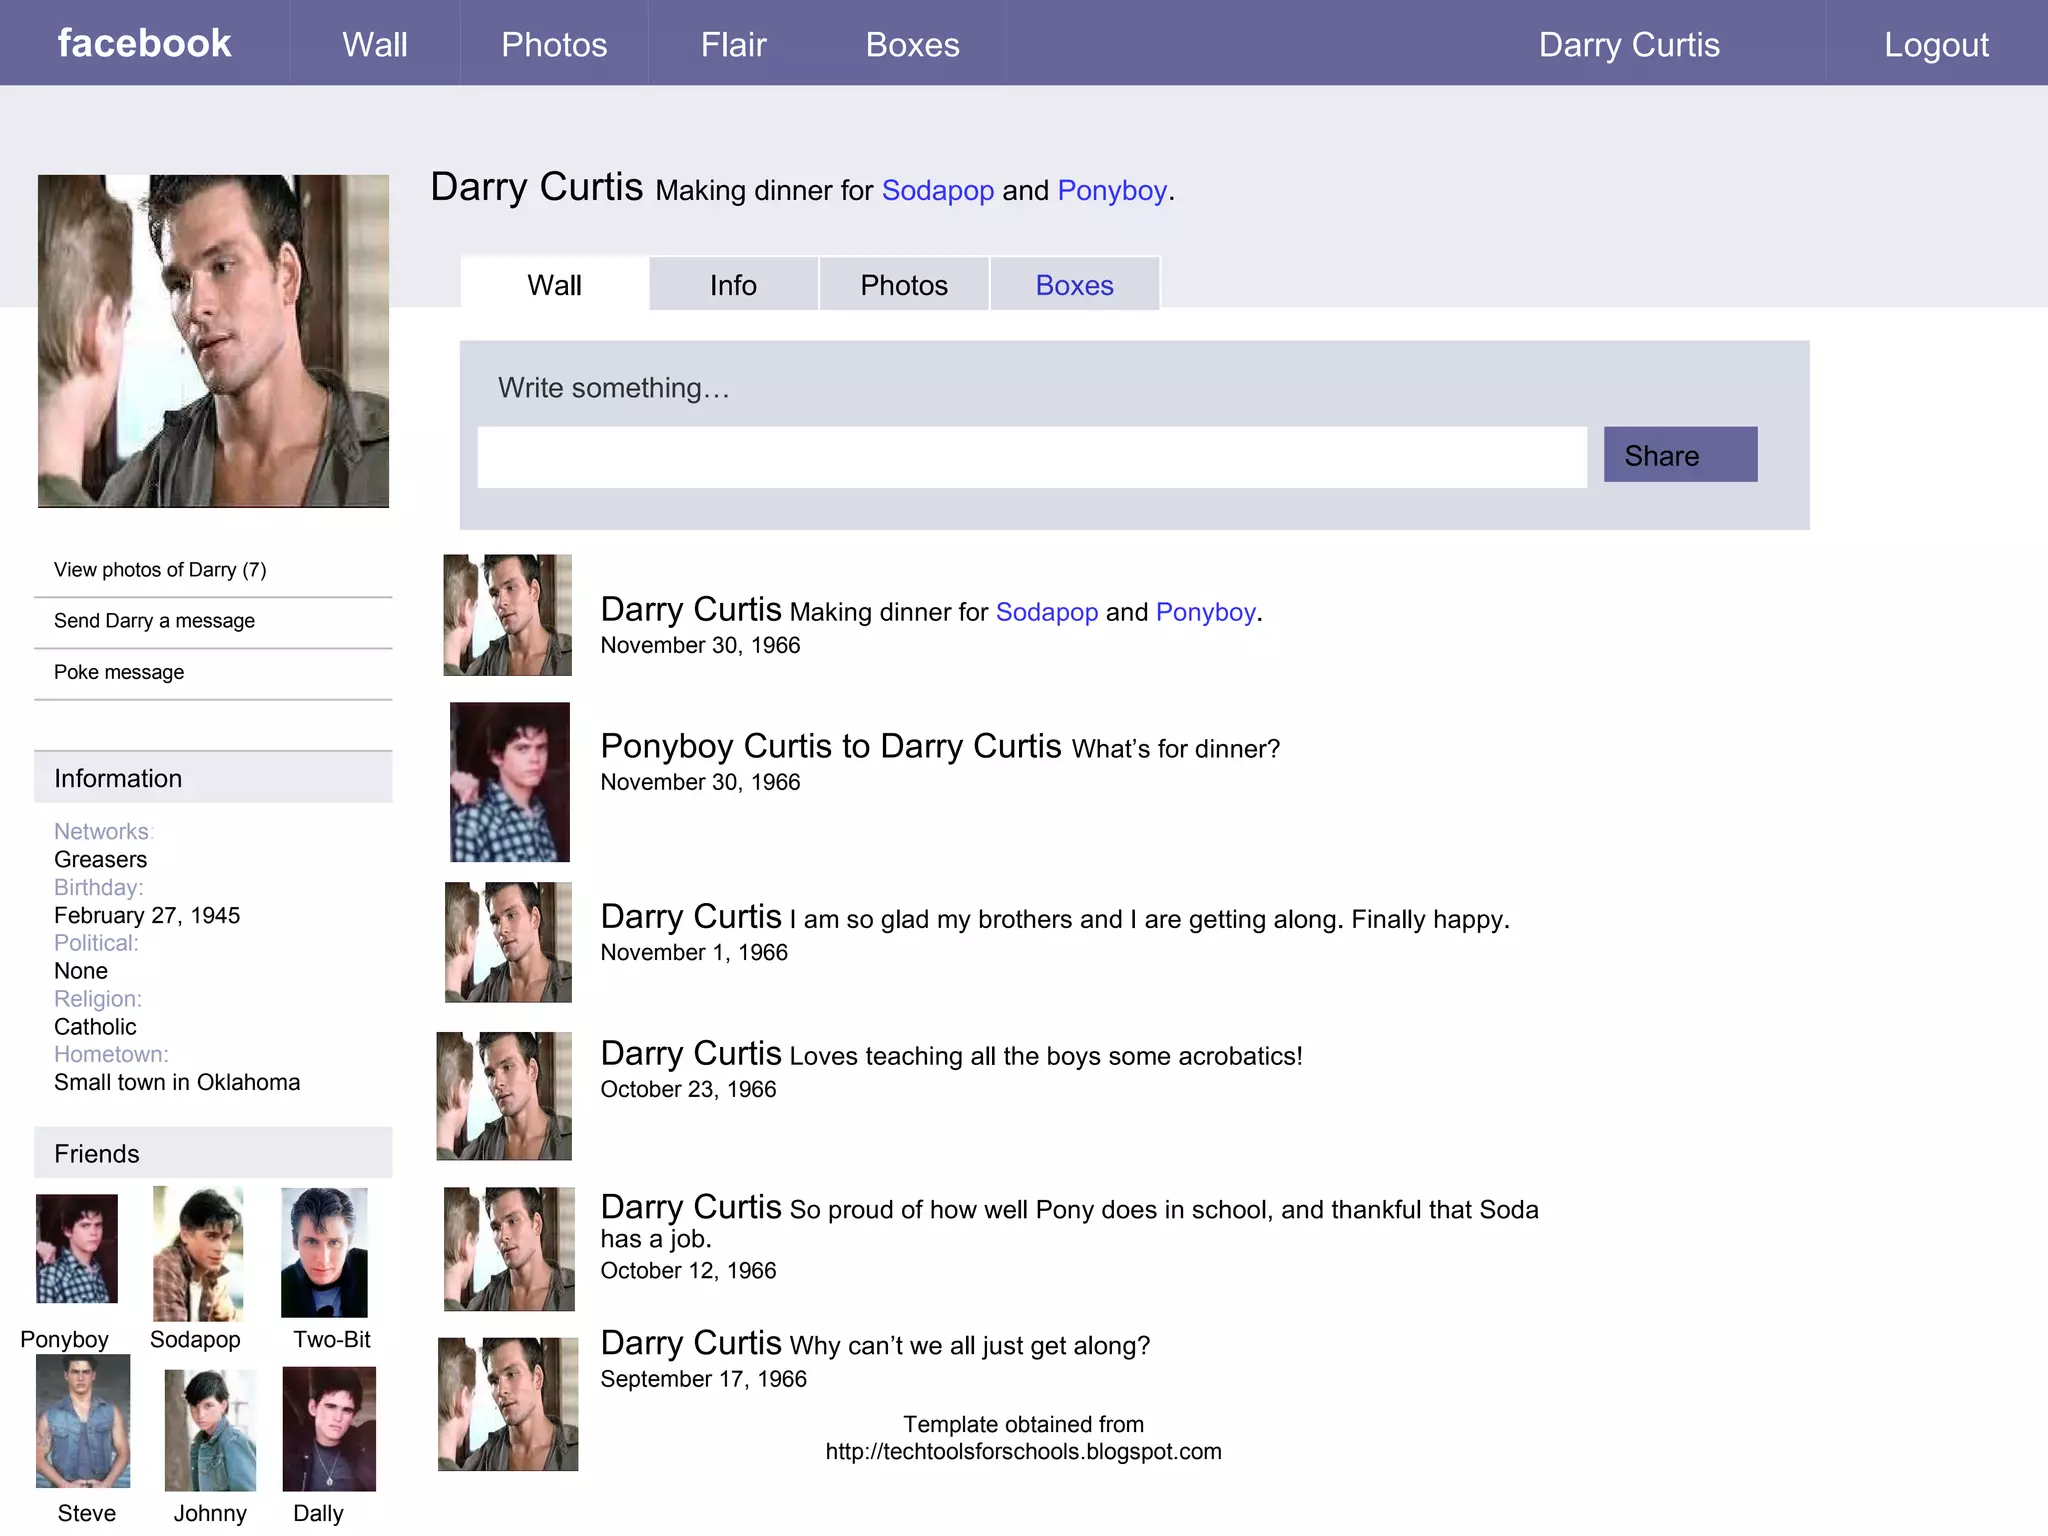Select the Boxes profile tab
Image resolution: width=2048 pixels, height=1536 pixels.
pyautogui.click(x=1074, y=285)
